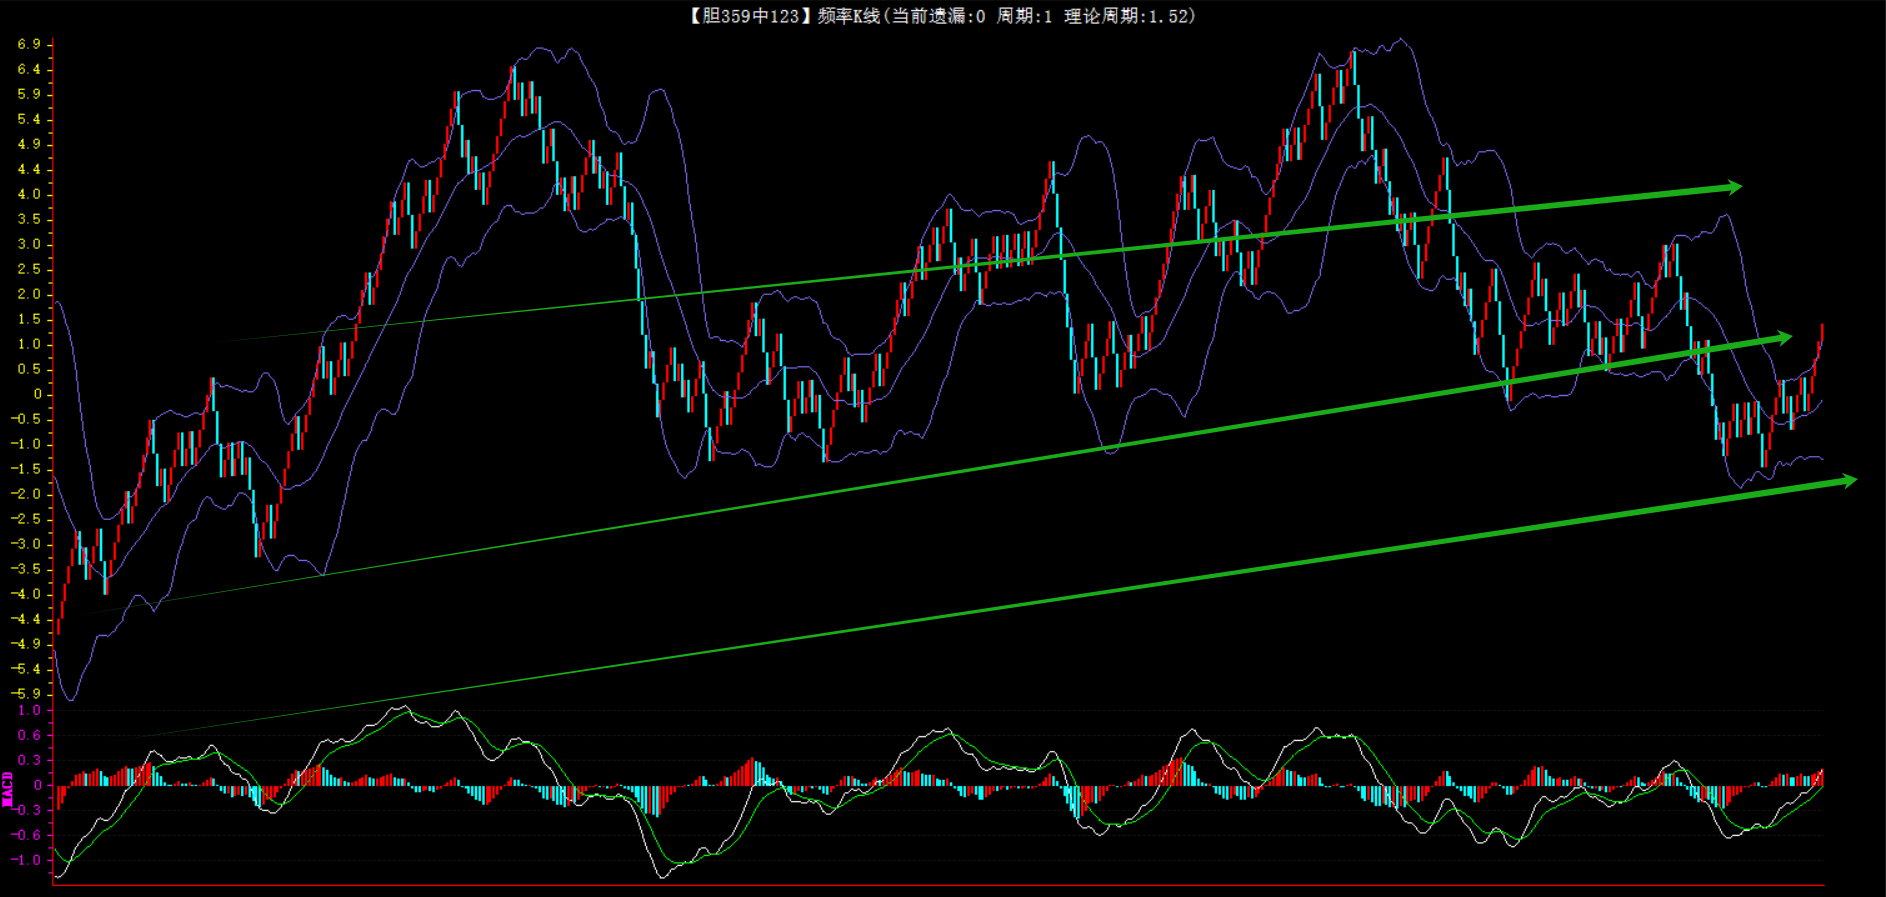Click the 4.9 label on the price axis
The image size is (1886, 897).
point(29,144)
